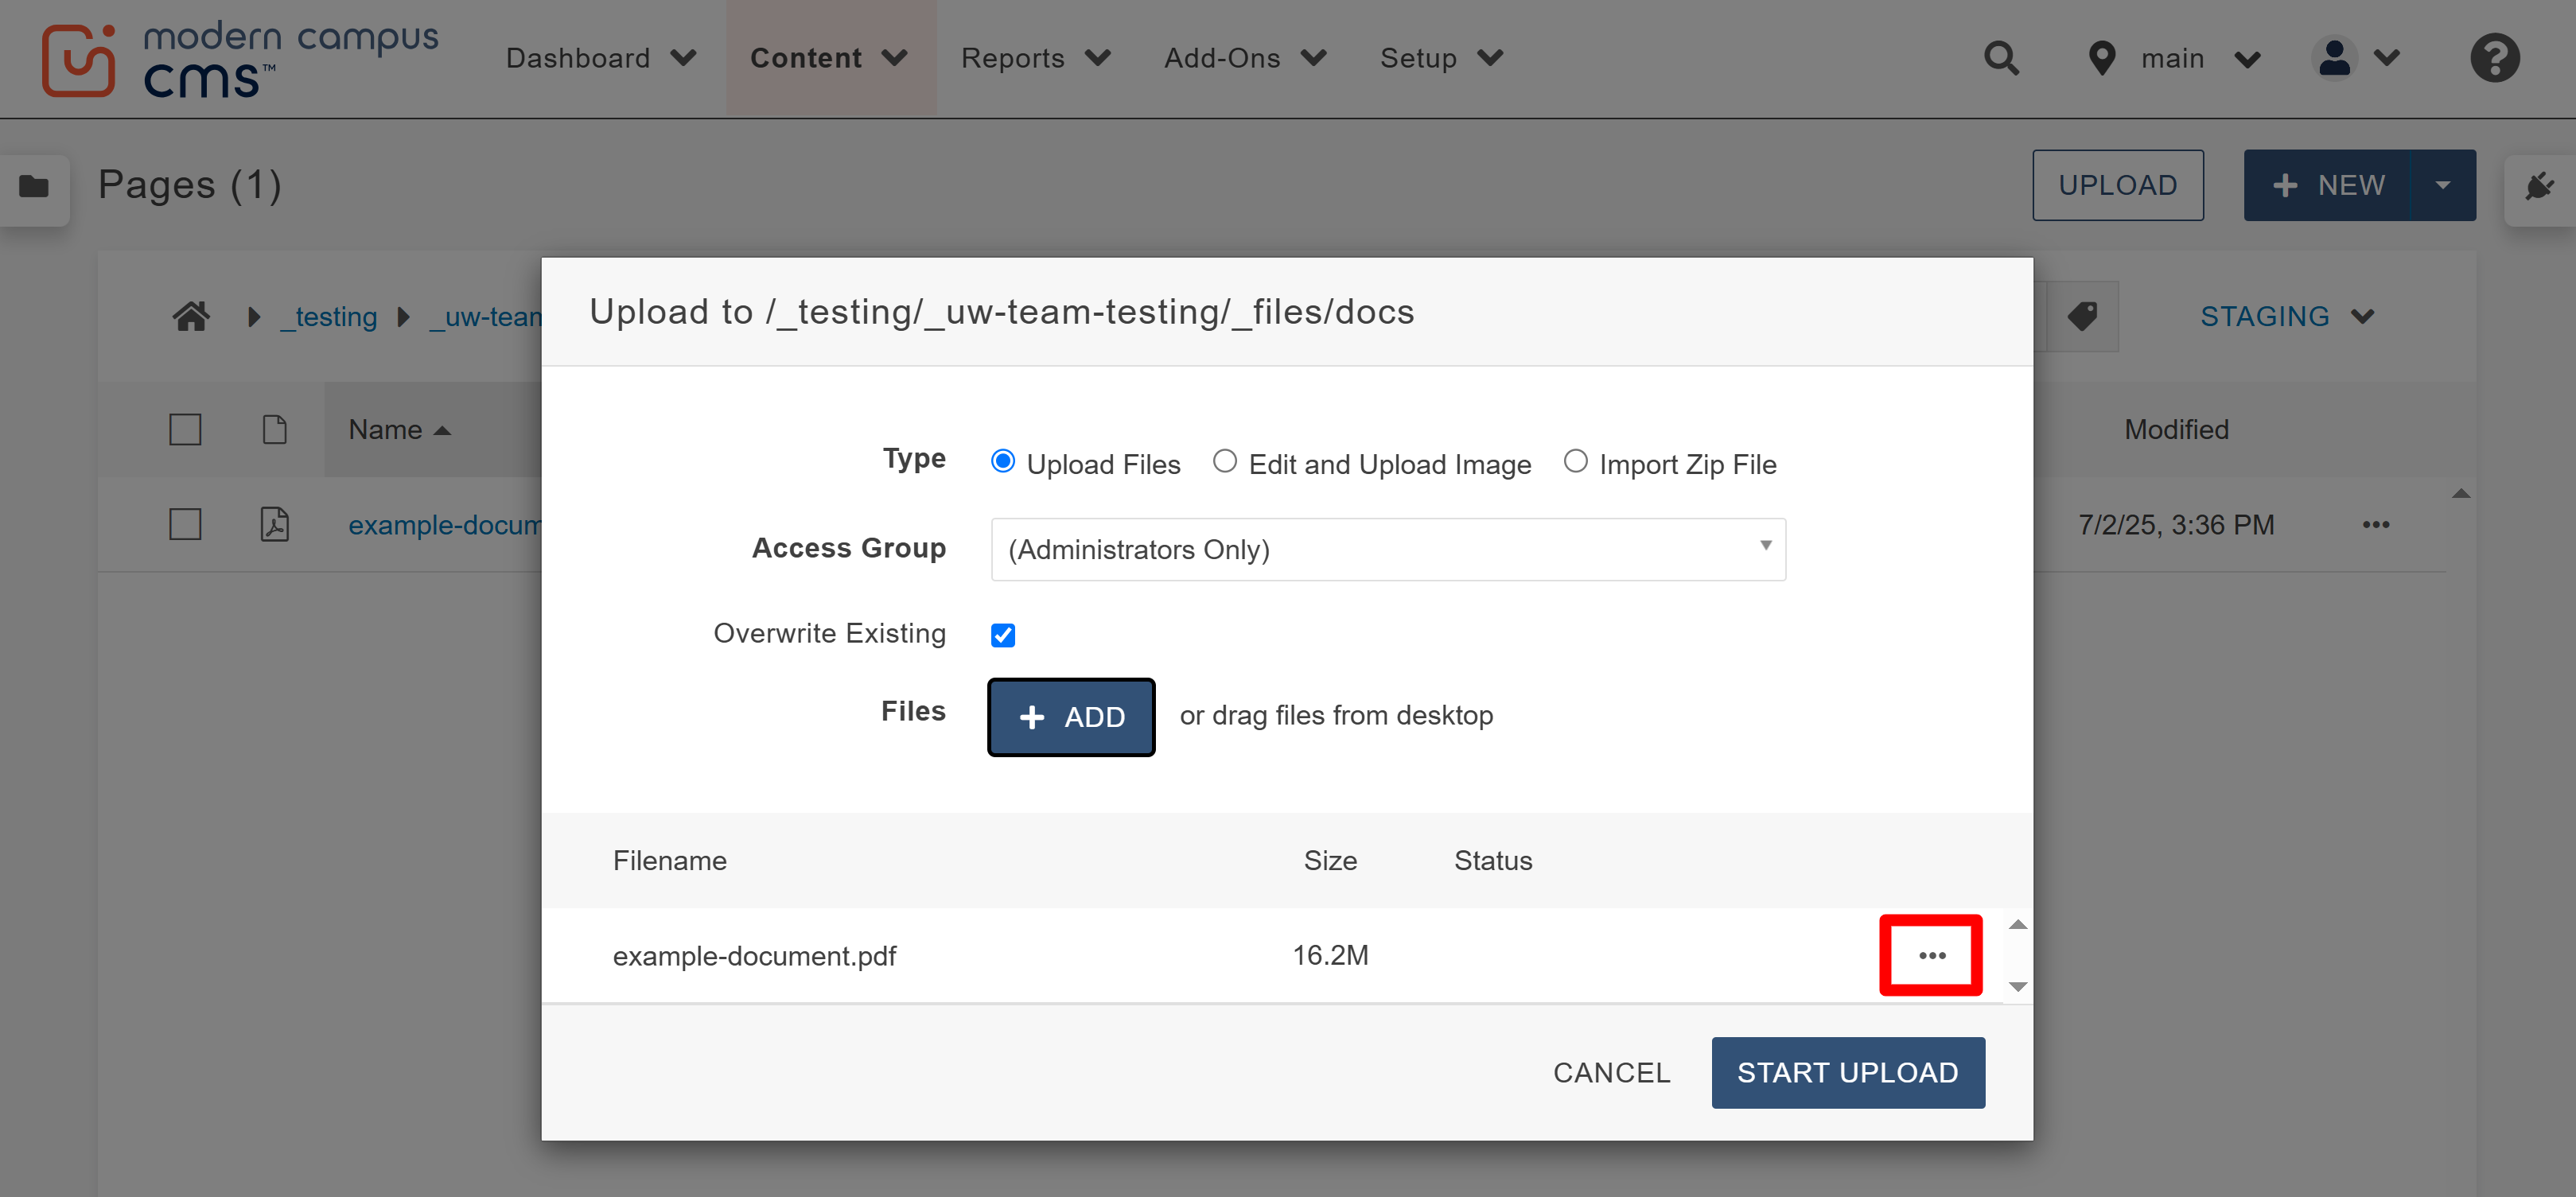Open the three-dot menu for example-document.pdf upload
The width and height of the screenshot is (2576, 1197).
[1929, 955]
